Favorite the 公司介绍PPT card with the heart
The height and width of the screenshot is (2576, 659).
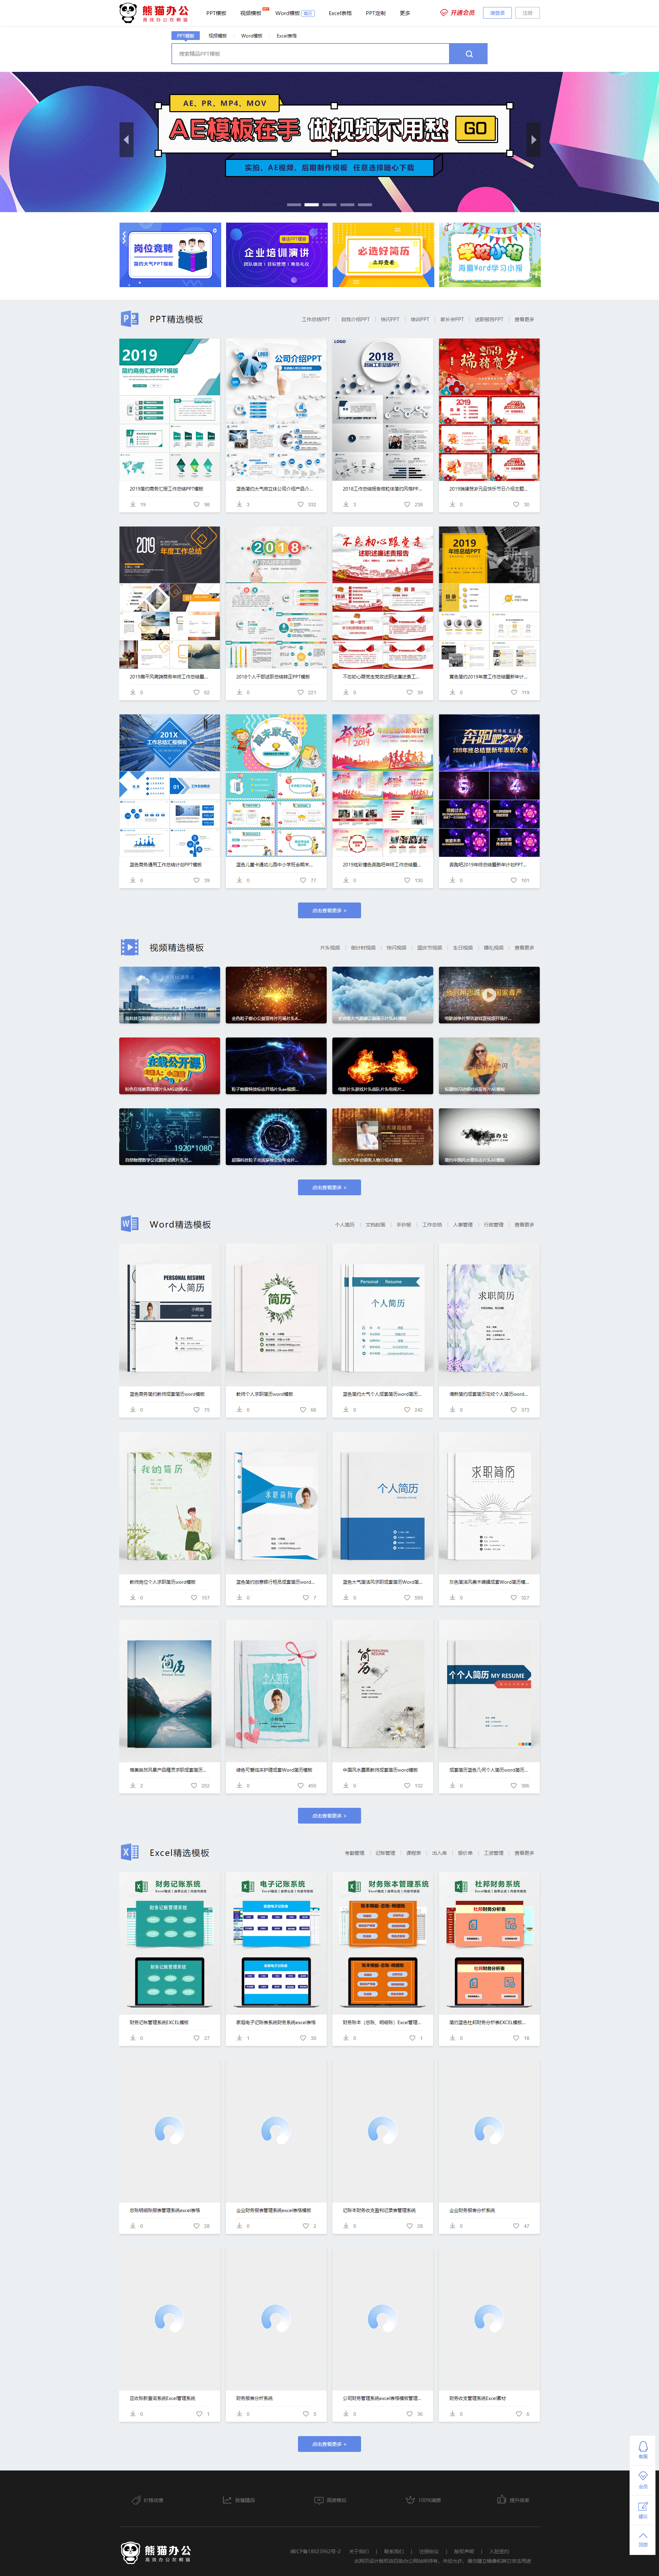point(300,504)
